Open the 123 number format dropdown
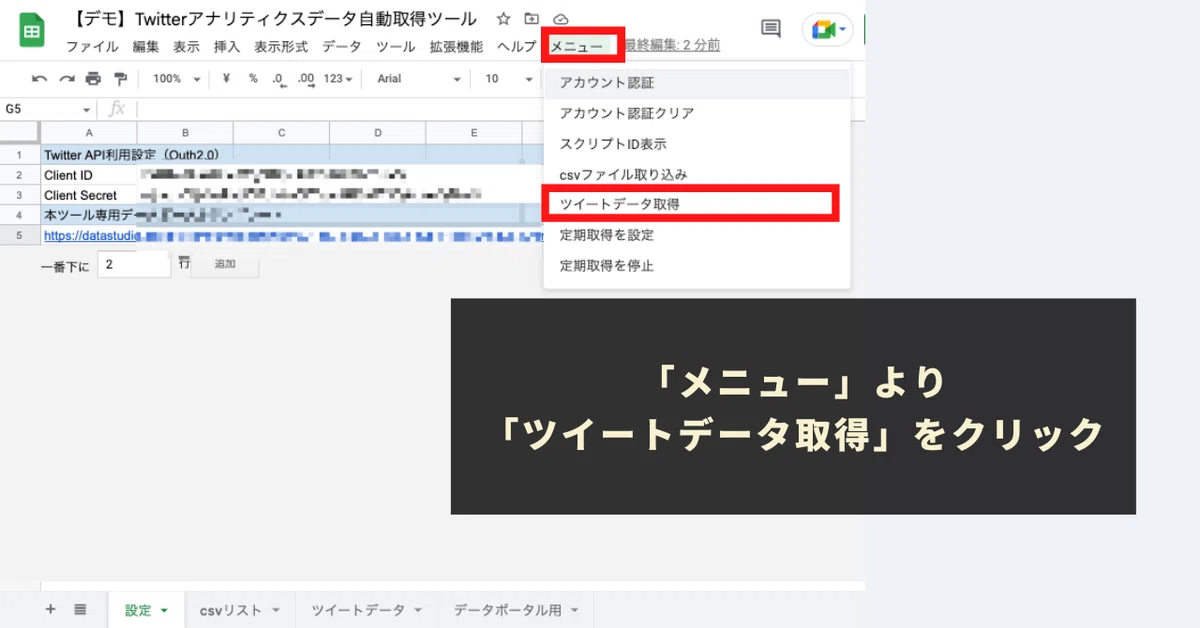 [339, 79]
